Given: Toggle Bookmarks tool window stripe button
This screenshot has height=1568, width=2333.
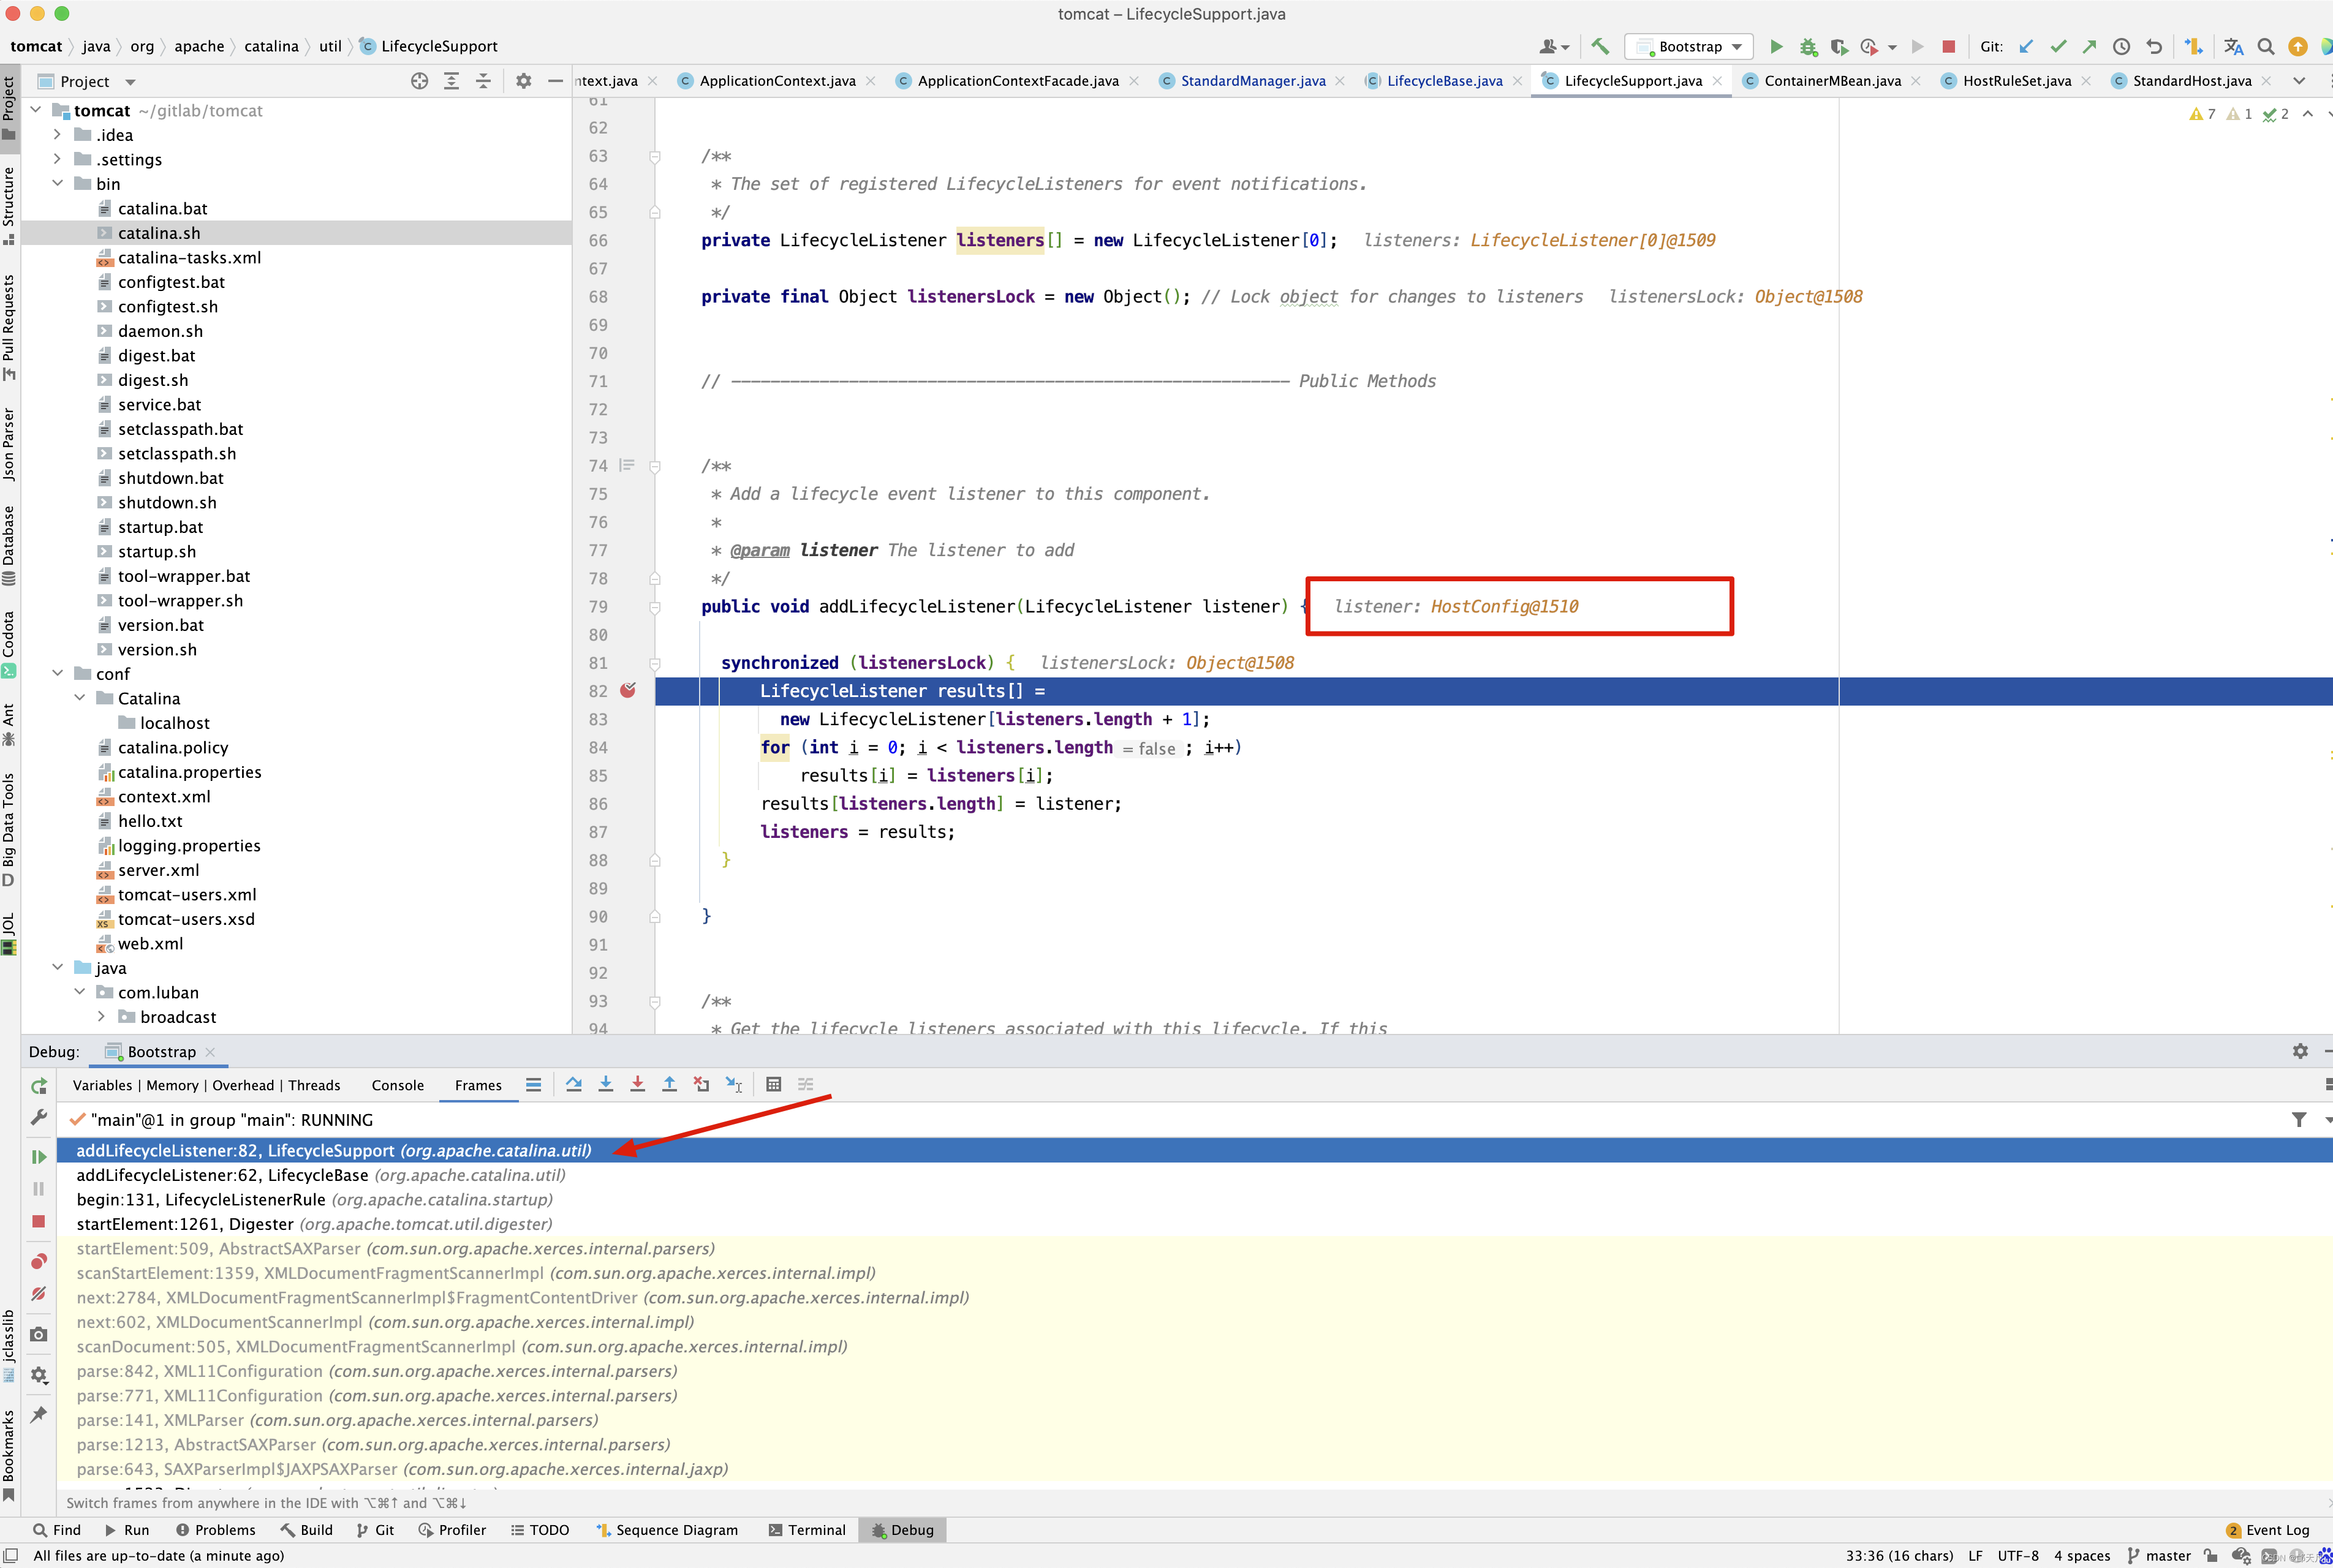Looking at the screenshot, I should (9, 1455).
